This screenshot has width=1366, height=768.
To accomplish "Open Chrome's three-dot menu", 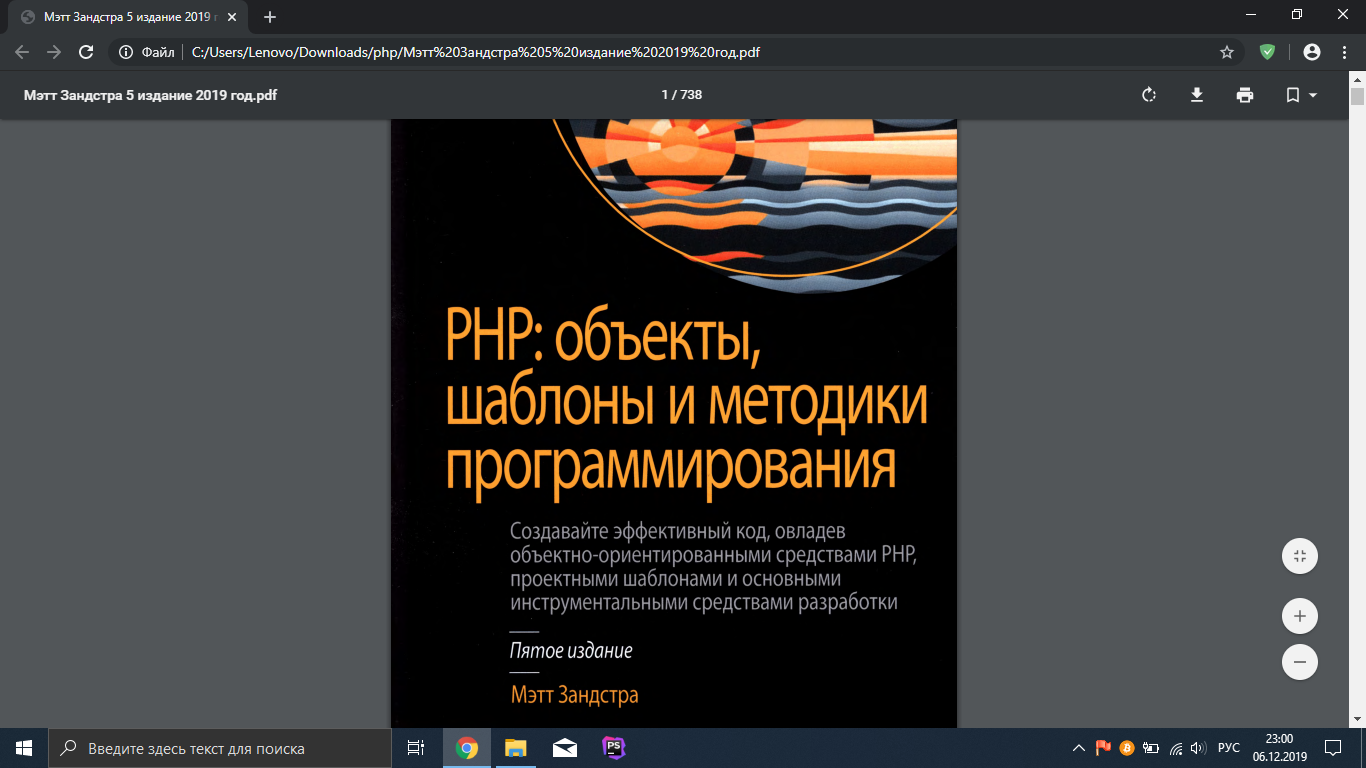I will pyautogui.click(x=1344, y=52).
